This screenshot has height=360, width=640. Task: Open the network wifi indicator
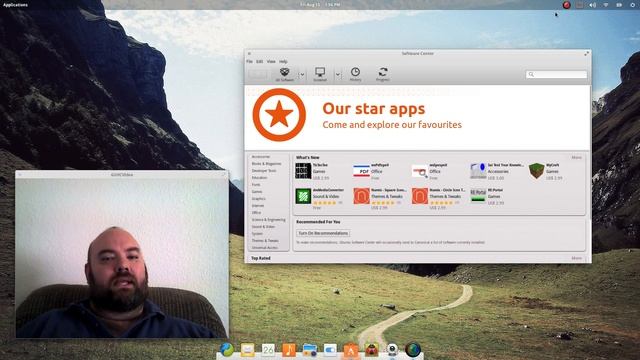click(606, 5)
